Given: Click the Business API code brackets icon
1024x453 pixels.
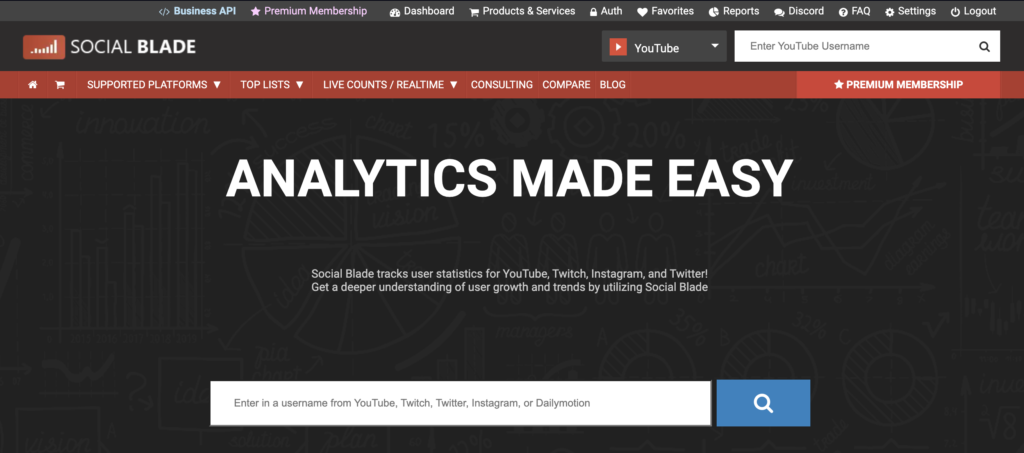Looking at the screenshot, I should [x=164, y=12].
